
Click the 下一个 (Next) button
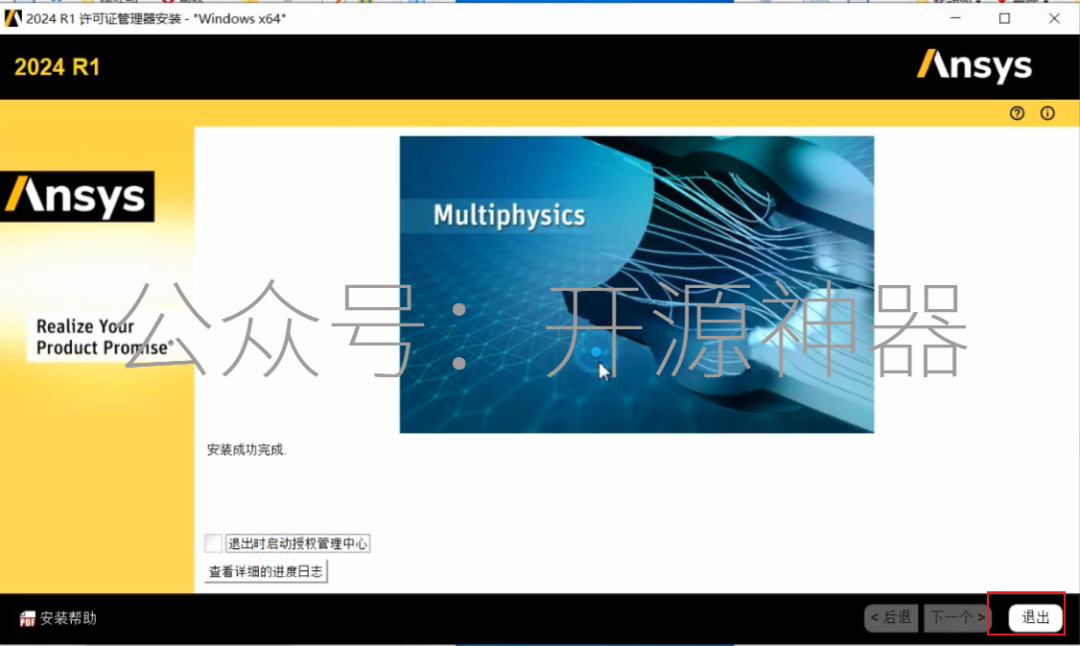(x=957, y=617)
